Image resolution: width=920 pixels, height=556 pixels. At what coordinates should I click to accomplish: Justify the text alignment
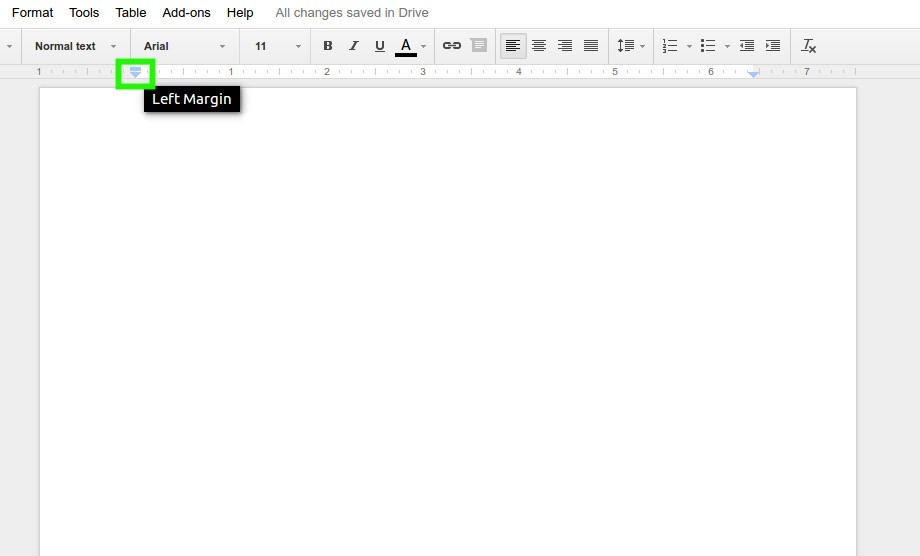591,46
